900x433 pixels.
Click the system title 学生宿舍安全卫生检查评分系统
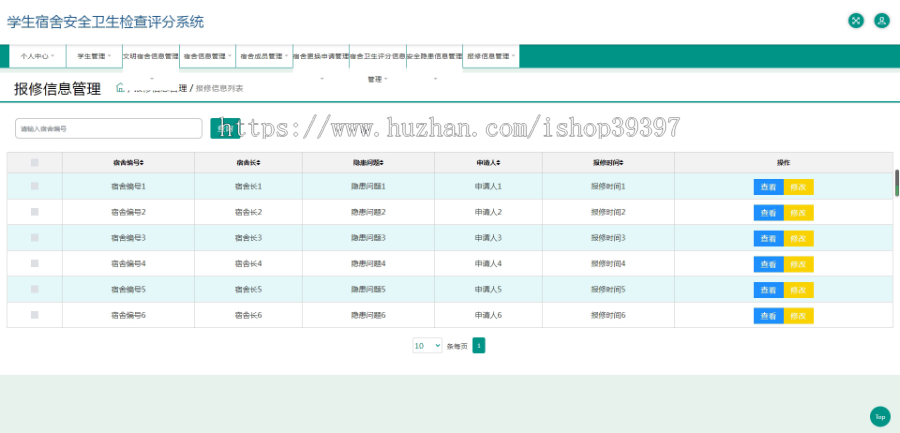tap(105, 22)
